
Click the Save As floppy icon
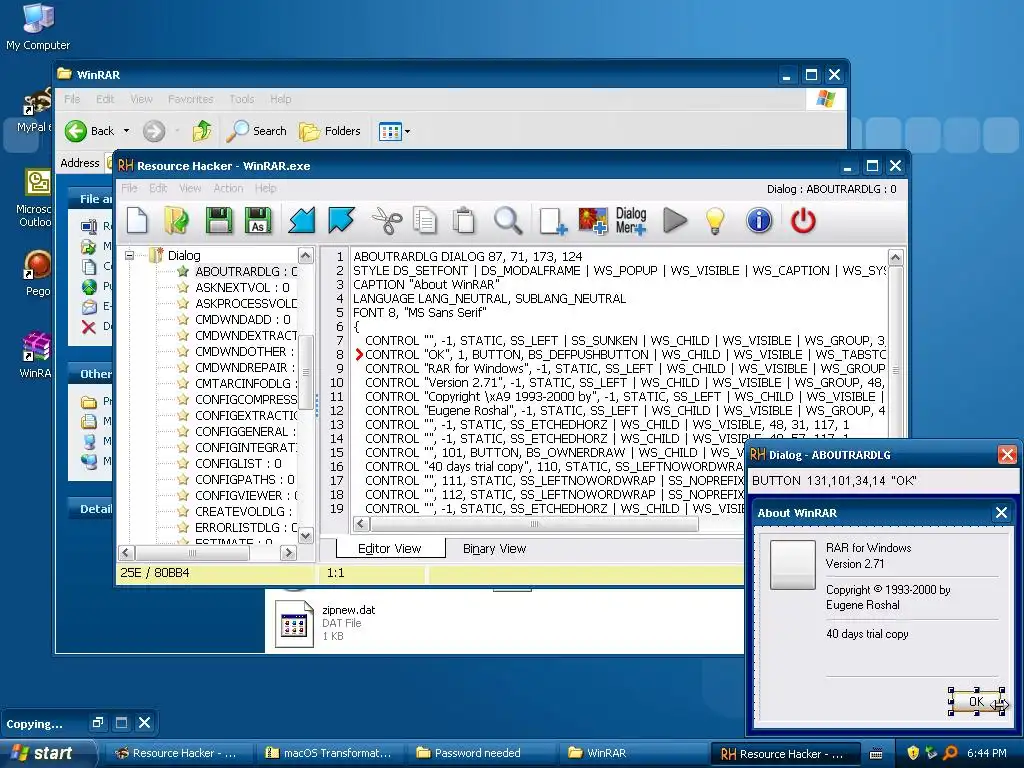(x=258, y=220)
